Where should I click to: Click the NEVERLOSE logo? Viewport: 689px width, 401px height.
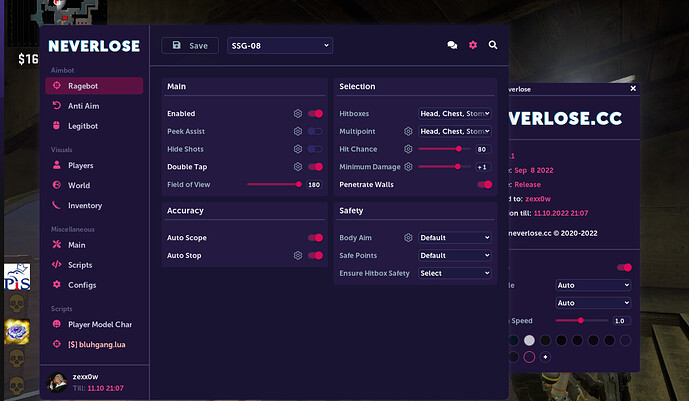pos(94,46)
